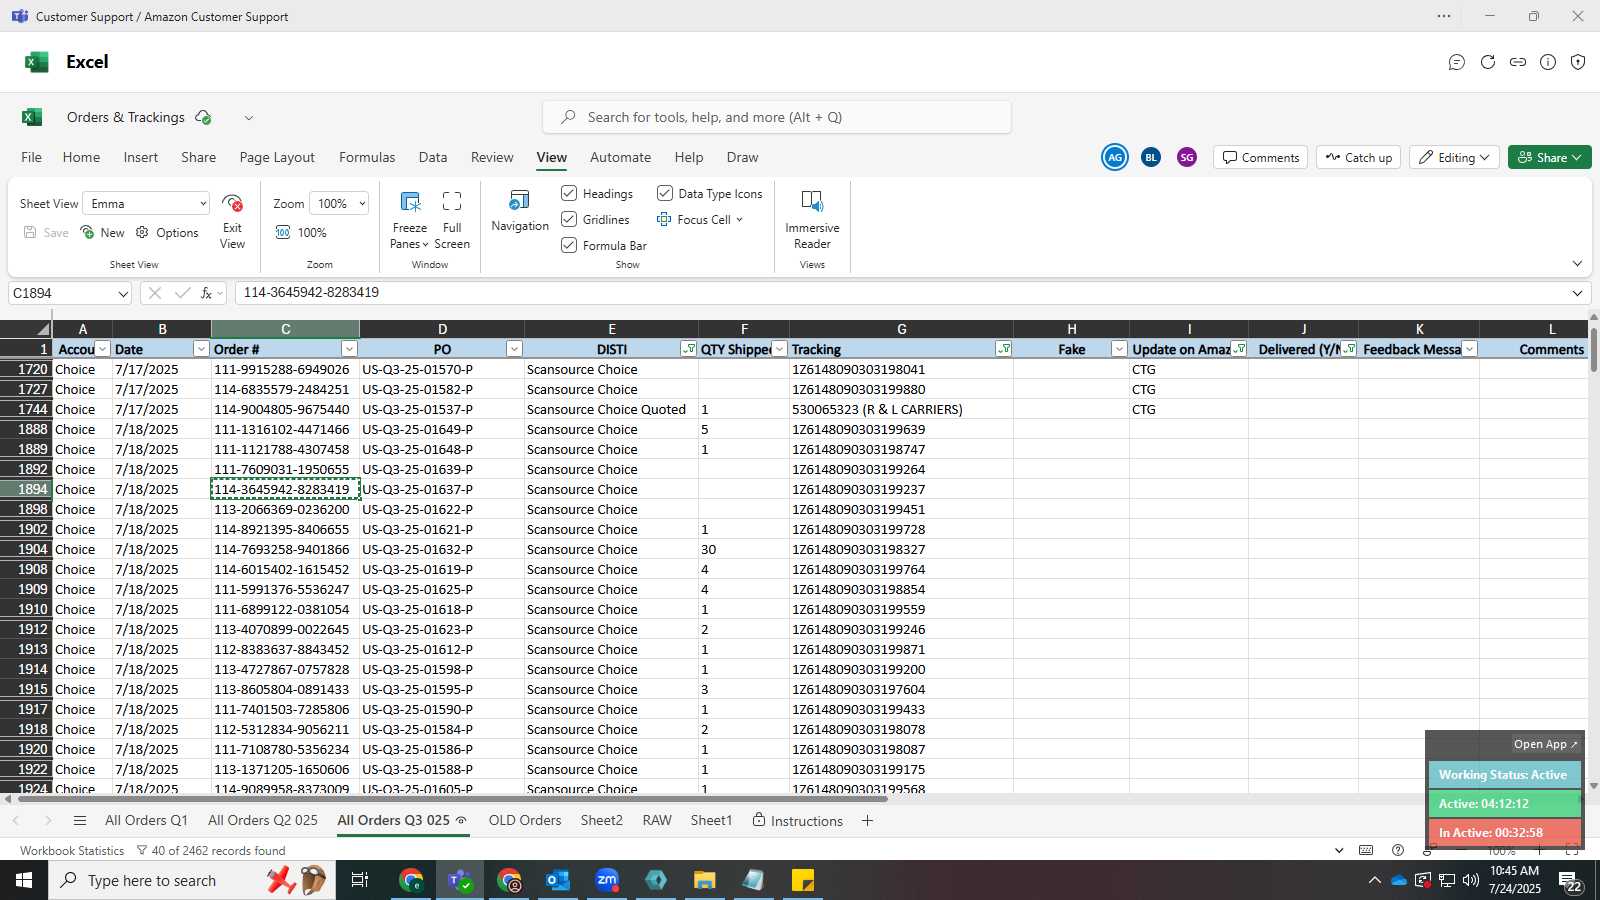Open filter dropdown for Order # column
This screenshot has height=900, width=1600.
click(x=349, y=349)
